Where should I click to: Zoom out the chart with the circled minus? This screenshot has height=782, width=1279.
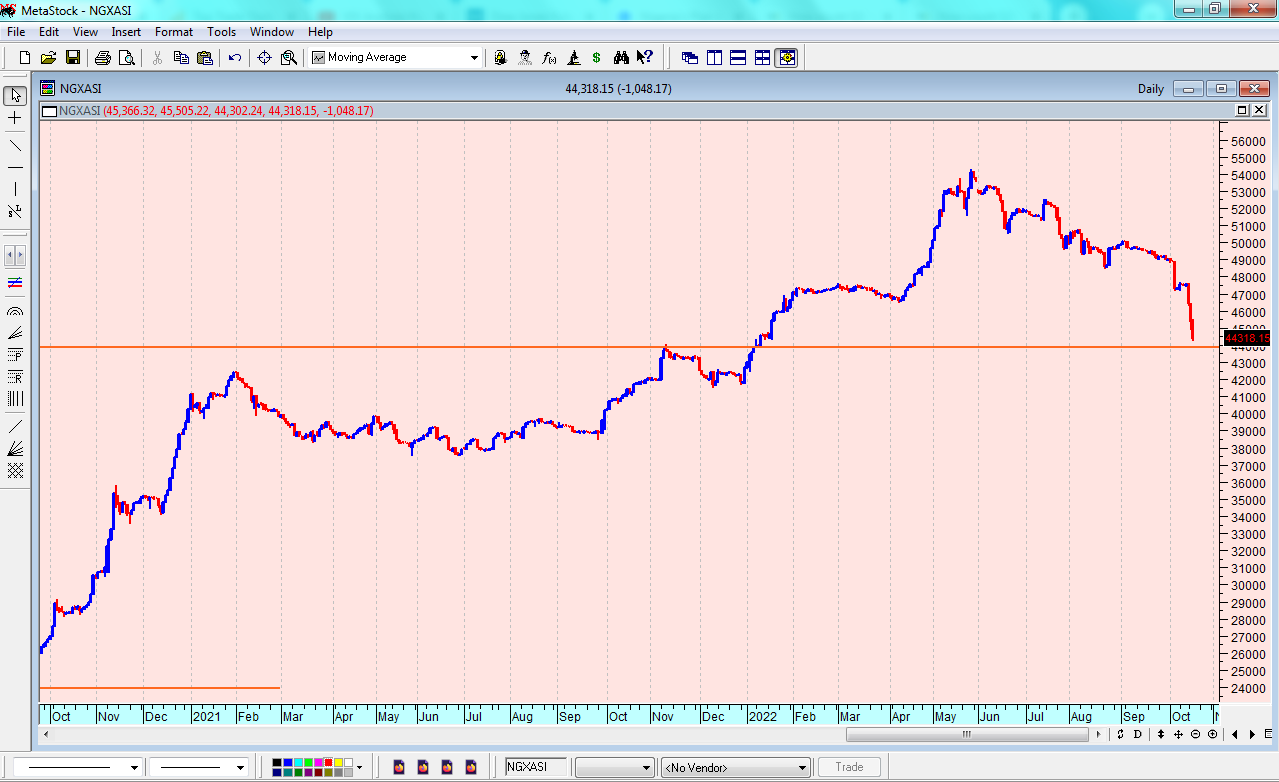click(x=1196, y=734)
